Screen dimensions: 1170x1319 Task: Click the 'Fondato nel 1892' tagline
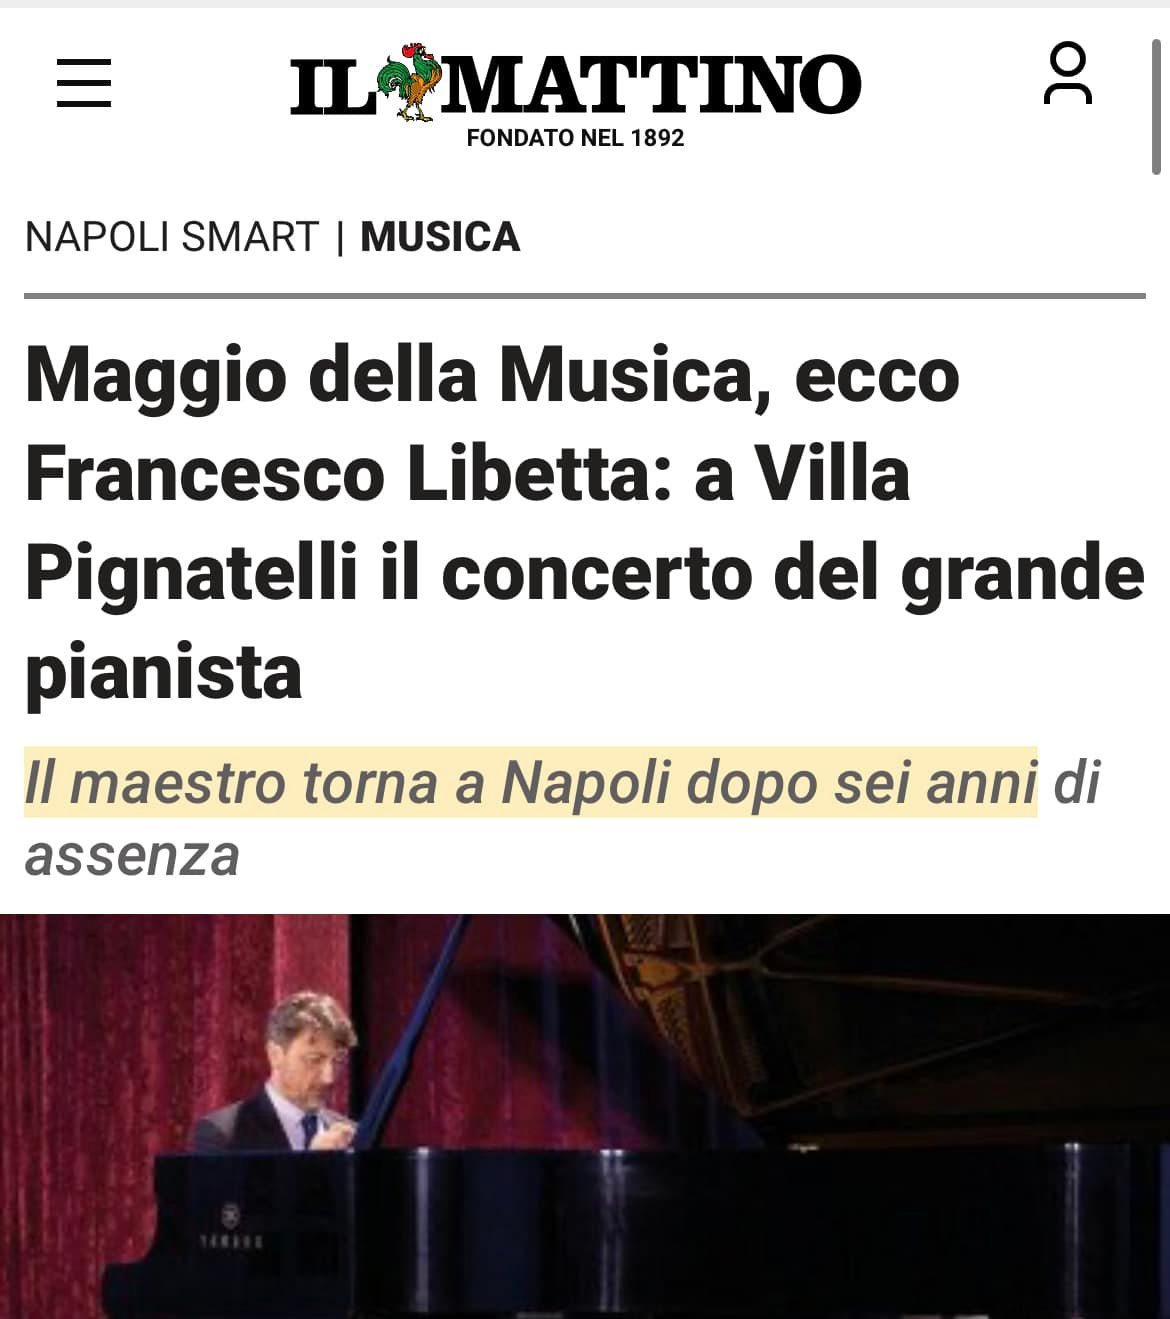tap(575, 138)
